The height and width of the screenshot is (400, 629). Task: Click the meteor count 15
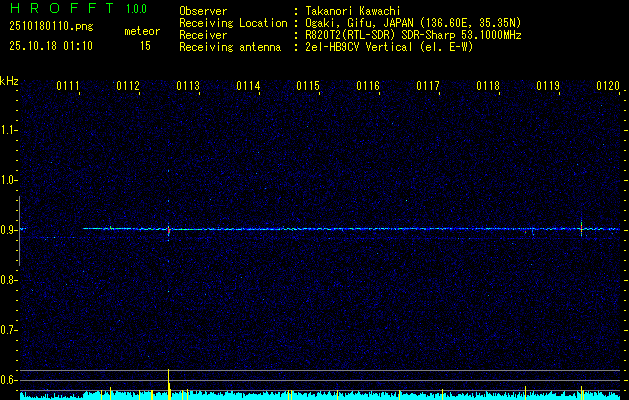click(x=145, y=46)
